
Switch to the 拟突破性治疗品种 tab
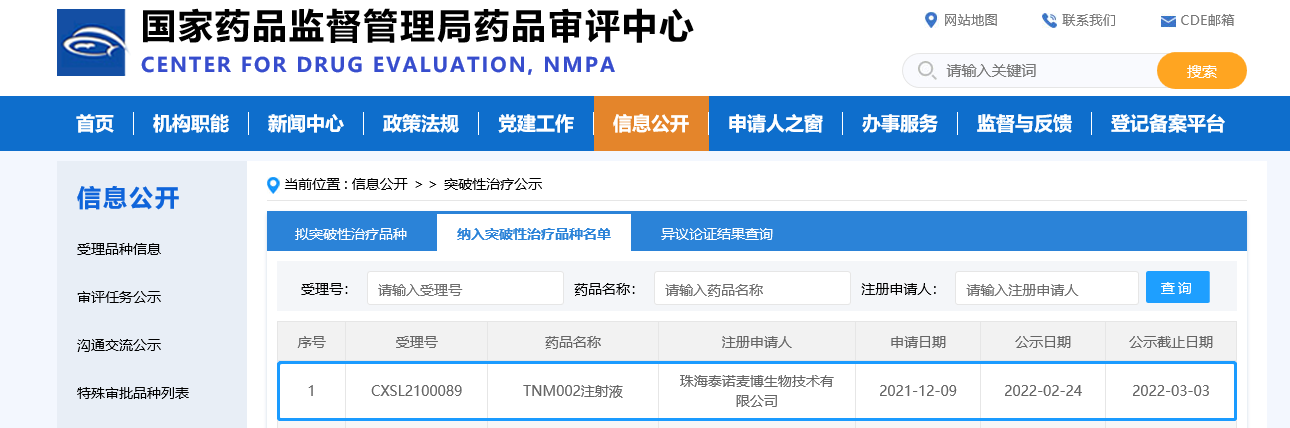pyautogui.click(x=351, y=234)
